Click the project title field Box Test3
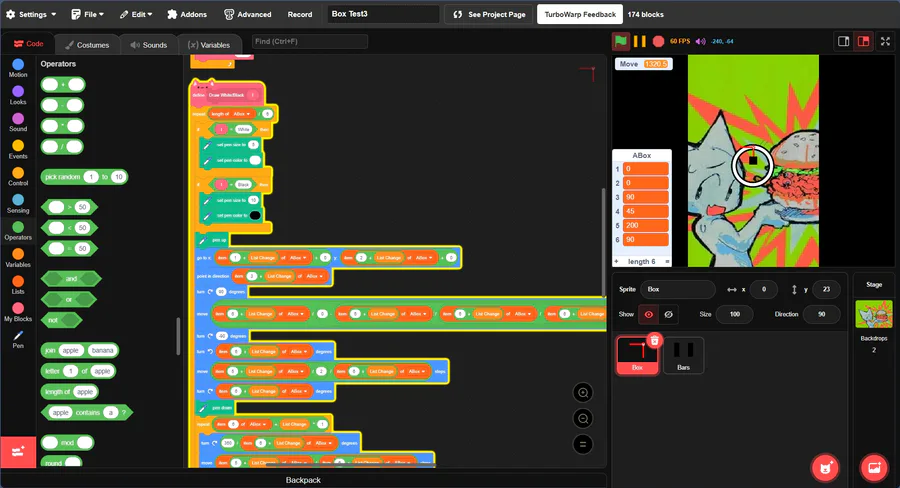900x488 pixels. tap(383, 14)
